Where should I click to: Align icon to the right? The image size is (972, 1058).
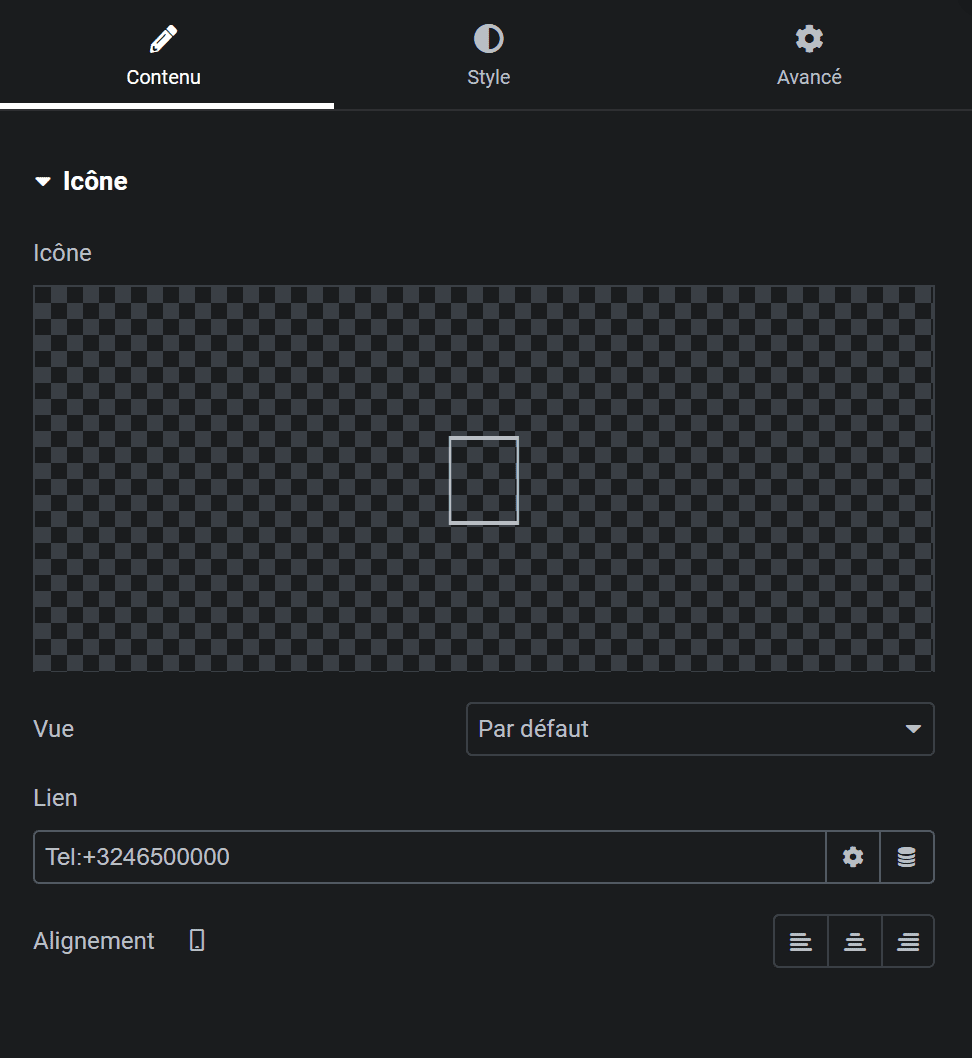908,941
